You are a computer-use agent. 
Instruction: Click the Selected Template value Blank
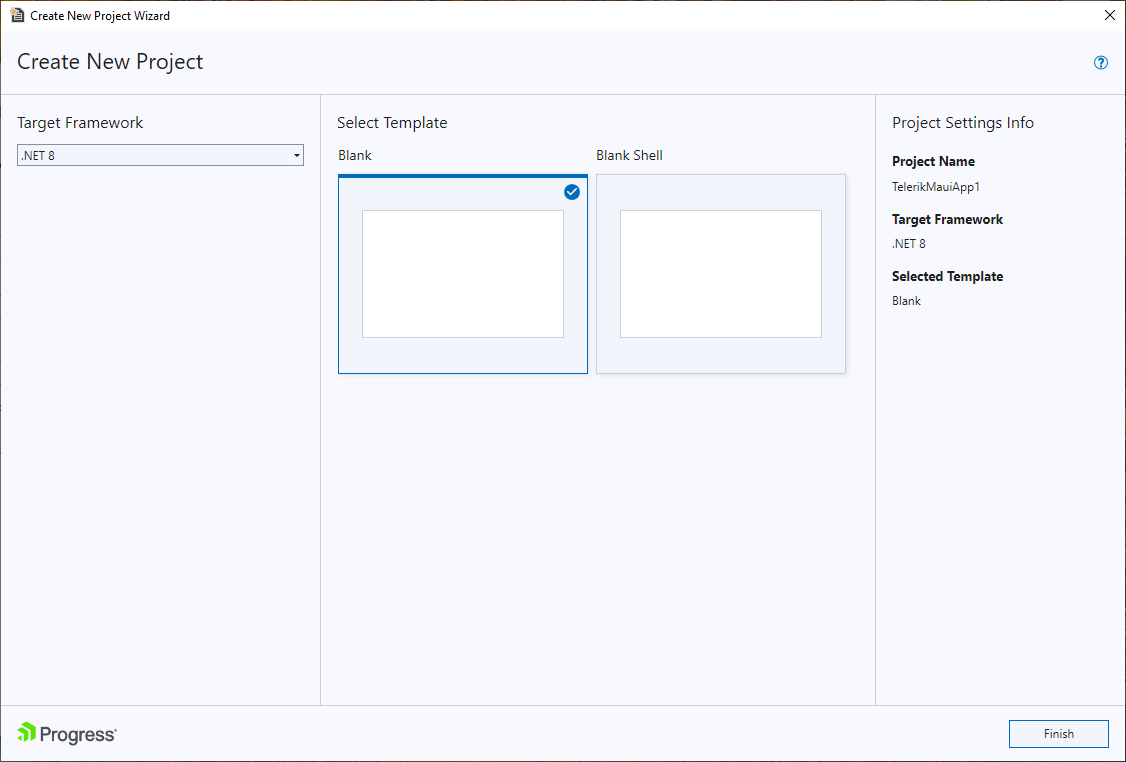click(x=906, y=300)
